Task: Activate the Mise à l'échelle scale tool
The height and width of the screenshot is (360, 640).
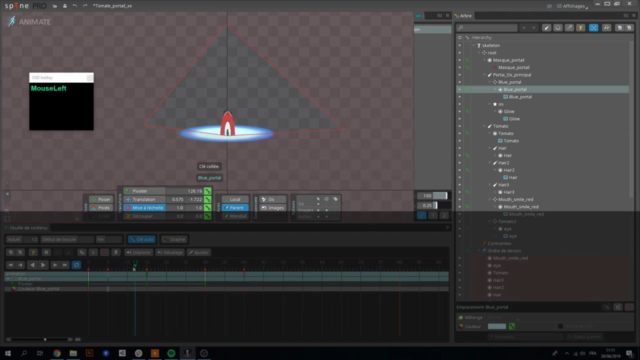Action: (144, 208)
